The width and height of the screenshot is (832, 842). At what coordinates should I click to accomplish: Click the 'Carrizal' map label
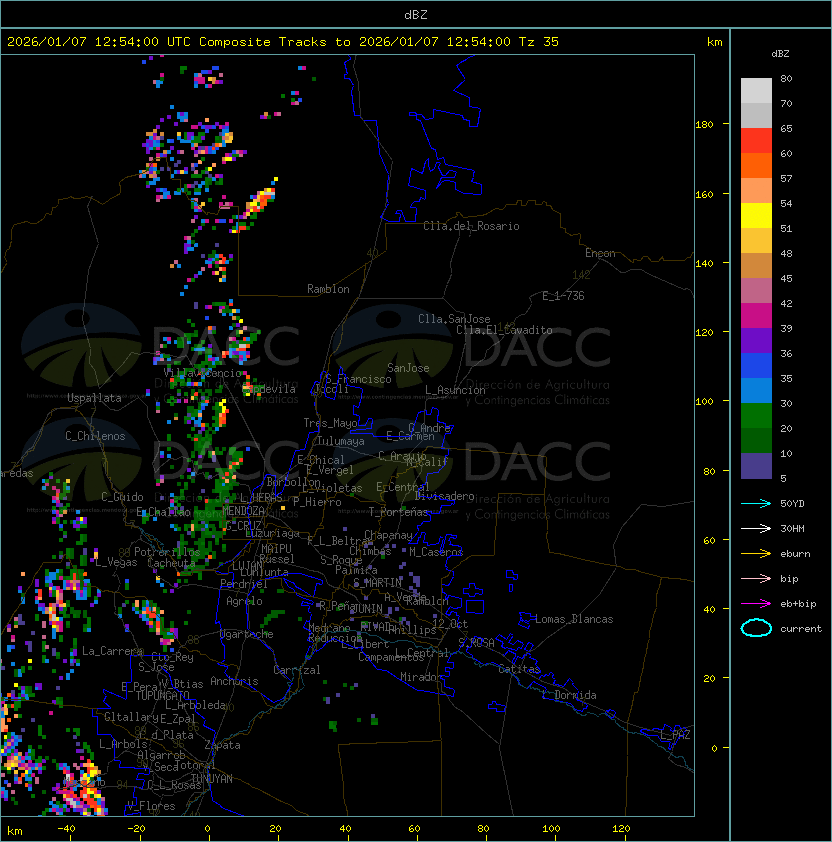296,670
